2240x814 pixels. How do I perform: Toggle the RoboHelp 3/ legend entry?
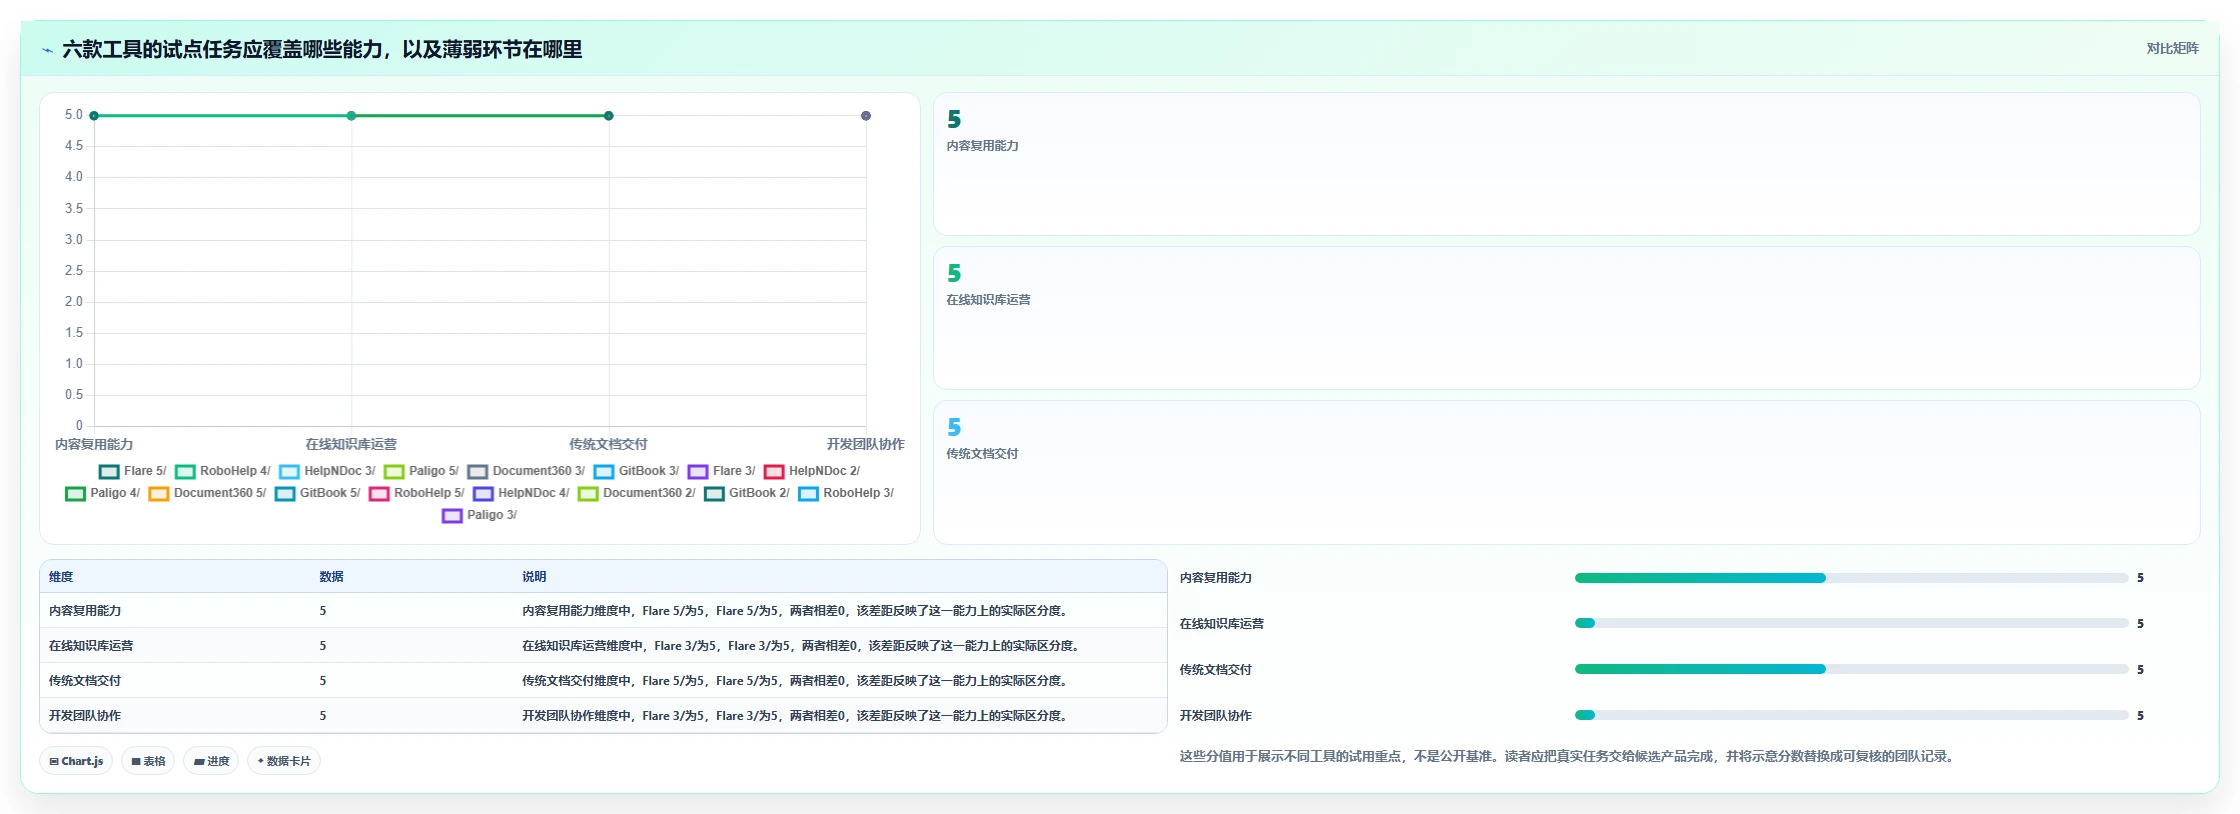[846, 493]
